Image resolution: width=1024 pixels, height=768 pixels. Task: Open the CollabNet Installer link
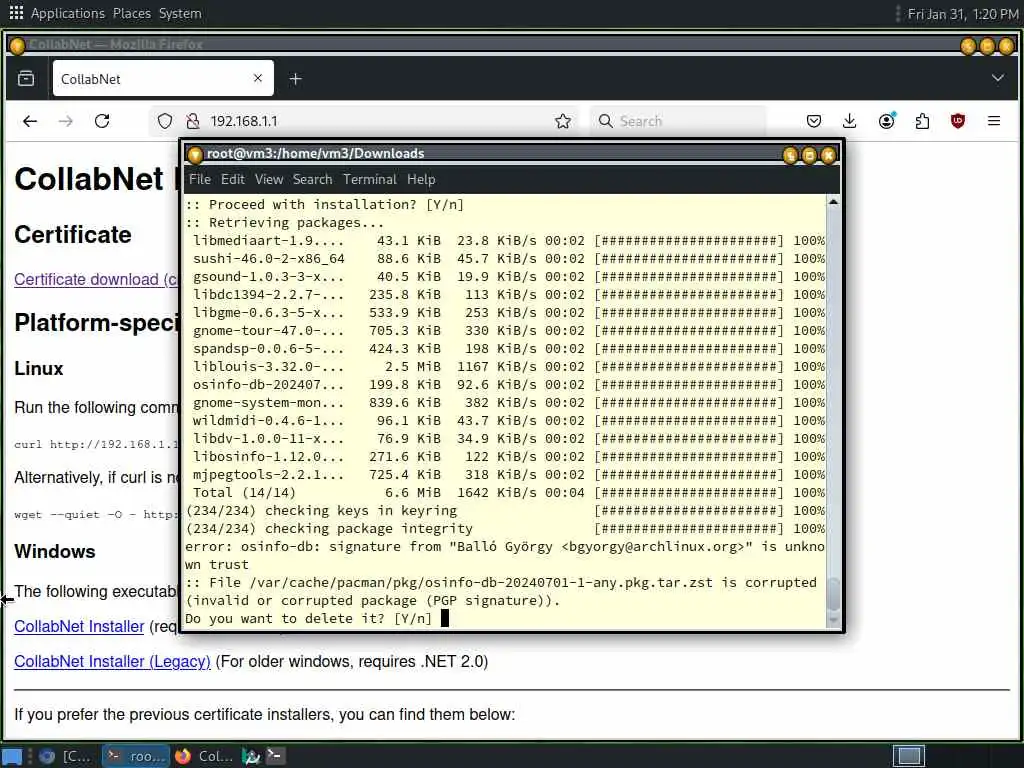click(x=79, y=626)
